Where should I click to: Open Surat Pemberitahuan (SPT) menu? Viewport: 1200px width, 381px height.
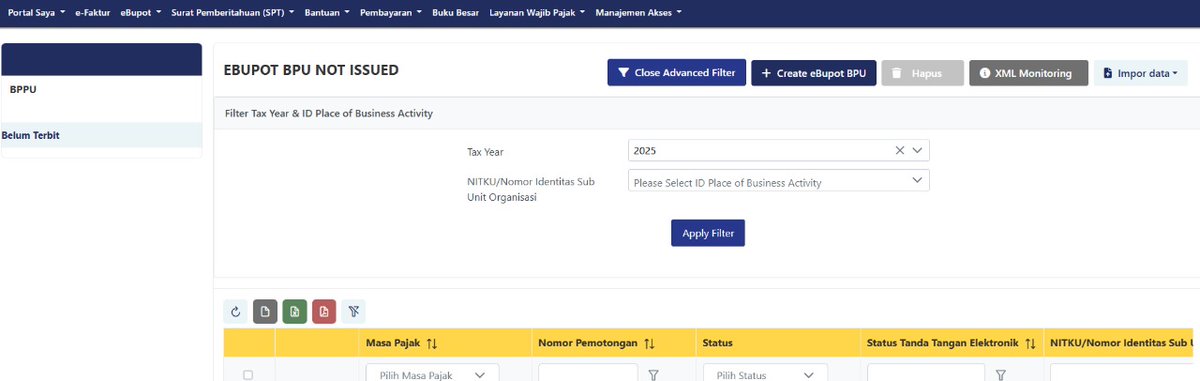232,13
